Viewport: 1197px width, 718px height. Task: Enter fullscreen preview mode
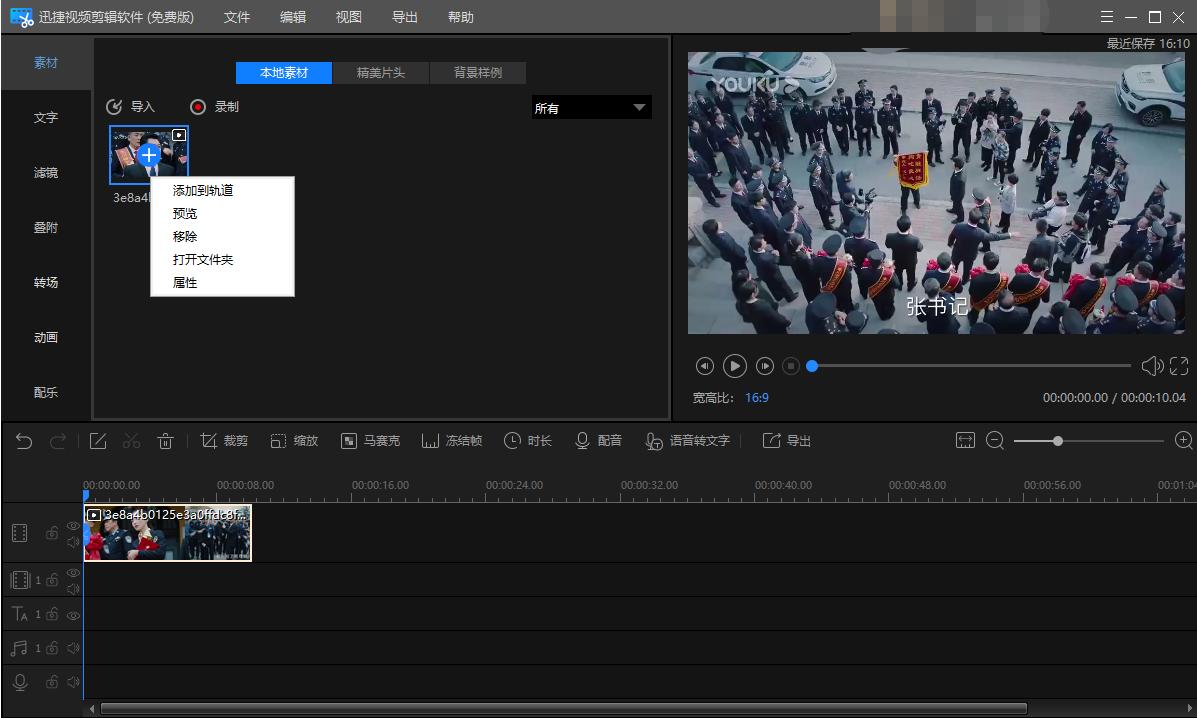tap(1179, 366)
